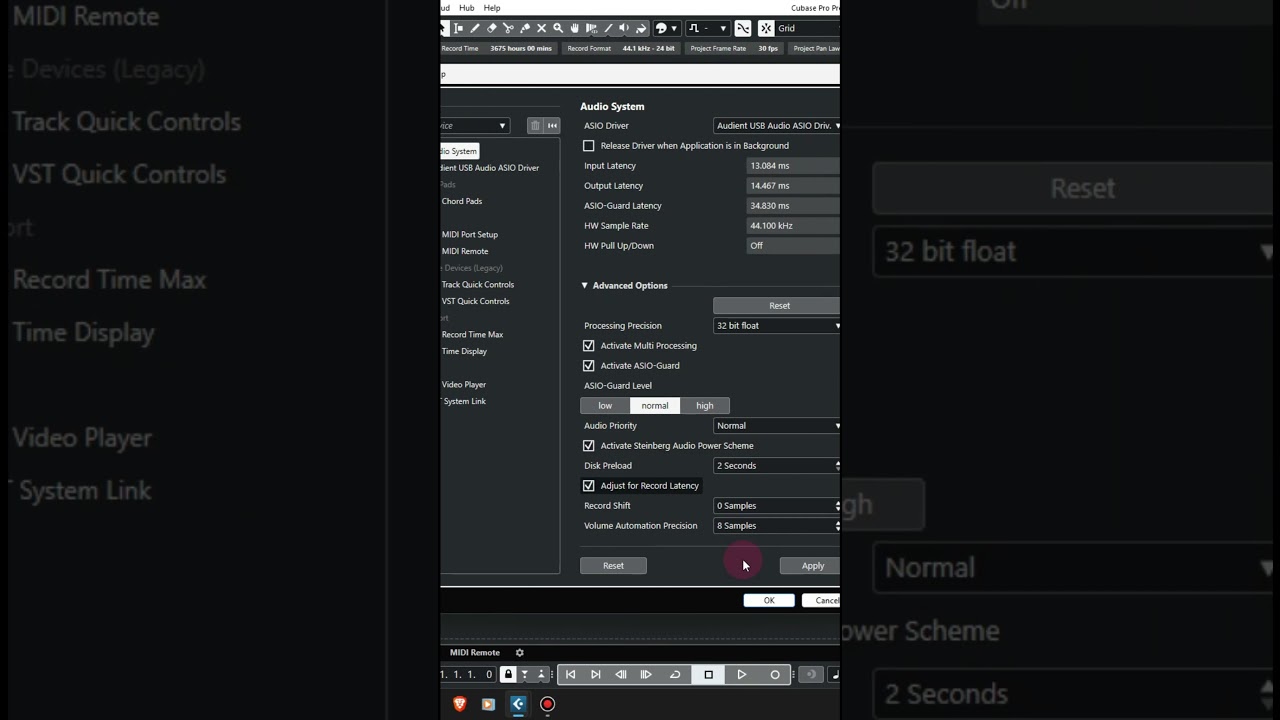Click the transport Stop button
The width and height of the screenshot is (1280, 720).
(x=709, y=675)
